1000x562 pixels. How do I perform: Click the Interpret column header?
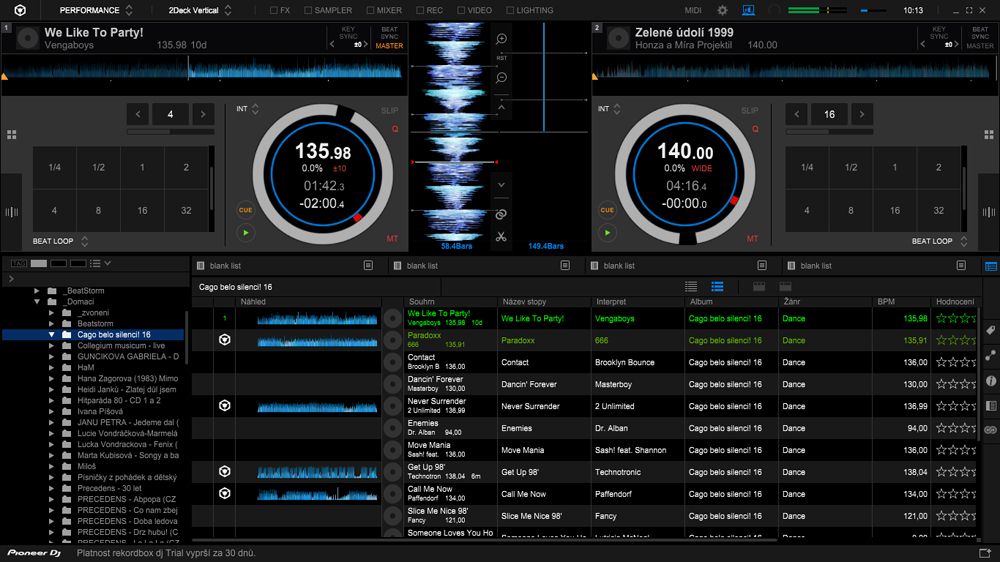click(611, 302)
